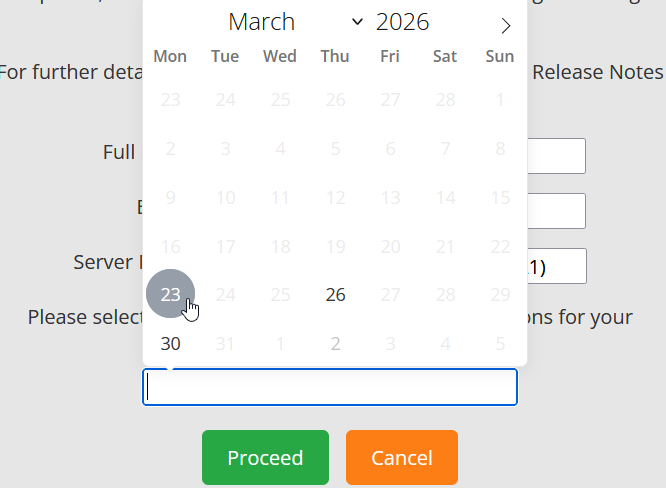Select highlighted date 23 in calendar

click(x=171, y=294)
